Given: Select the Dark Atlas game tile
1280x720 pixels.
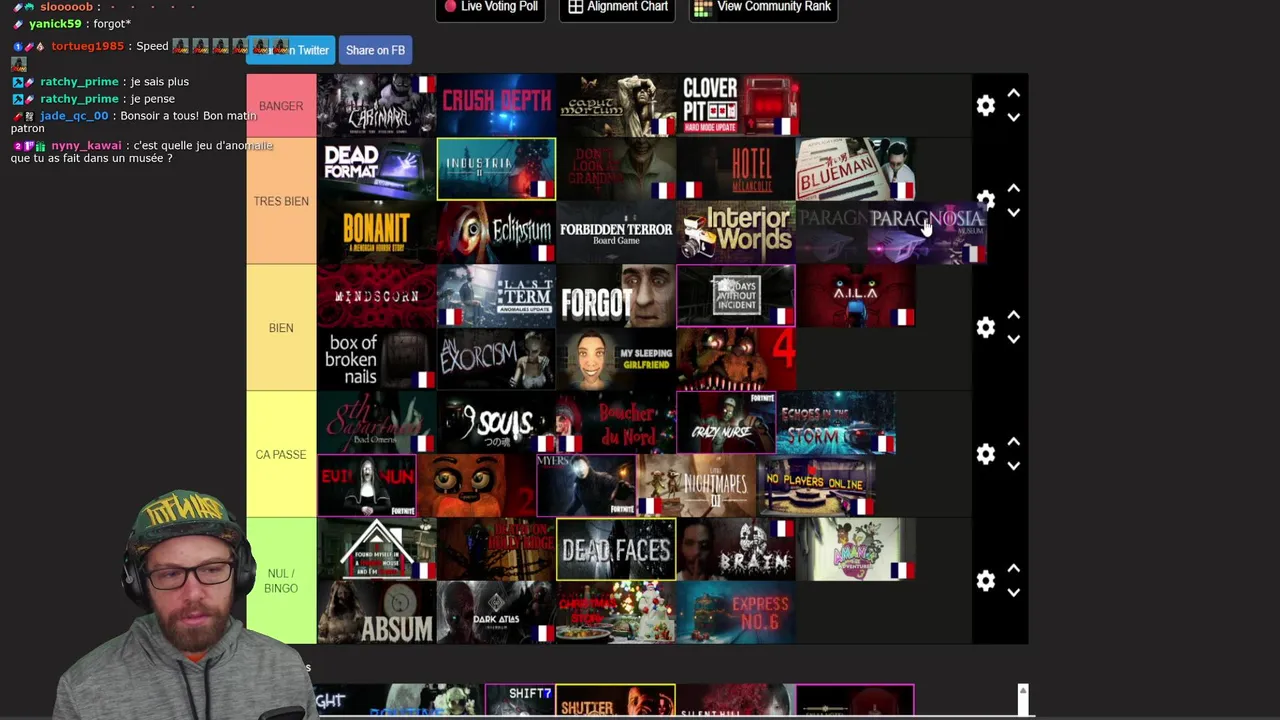Looking at the screenshot, I should (x=496, y=613).
